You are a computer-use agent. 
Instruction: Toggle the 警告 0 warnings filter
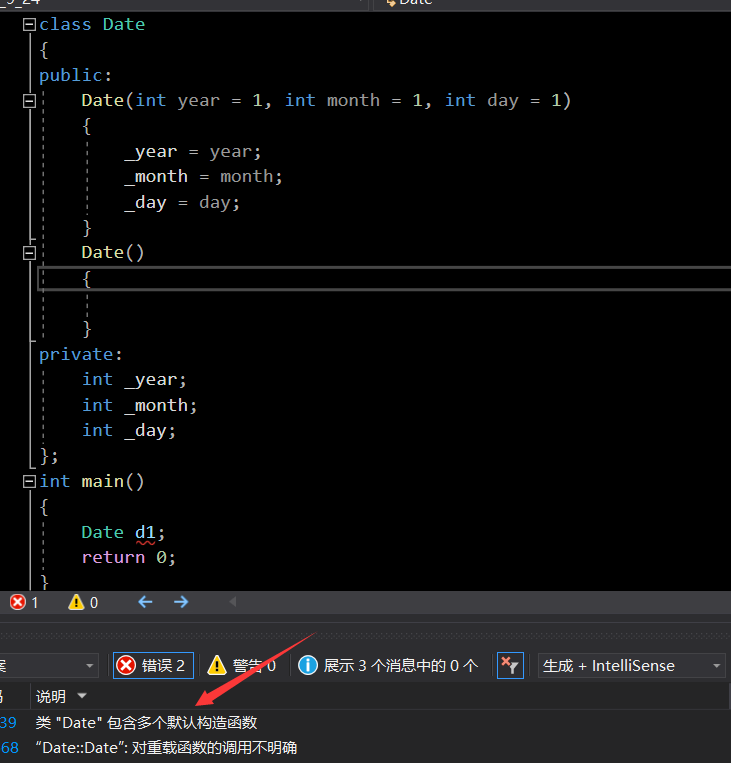(241, 665)
